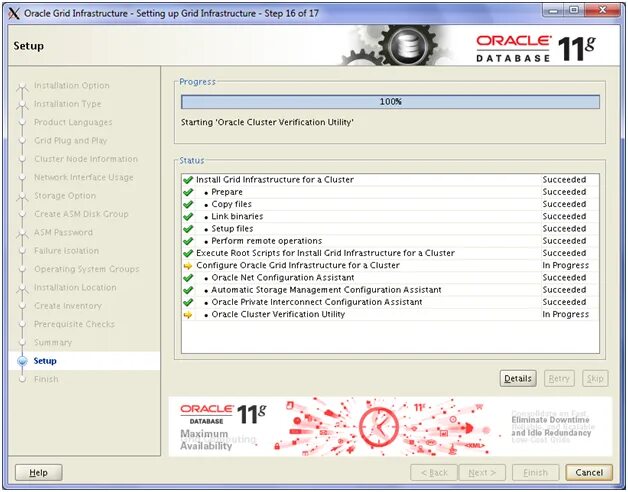Click checkmark beside Oracle Private Interconnect Assistant
Image resolution: width=628 pixels, height=492 pixels.
pos(188,302)
